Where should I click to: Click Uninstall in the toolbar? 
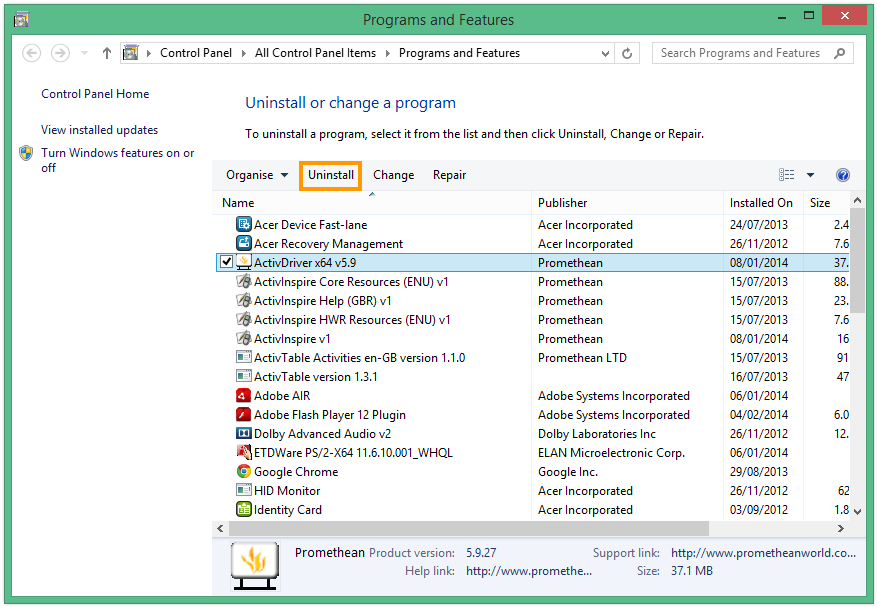(331, 175)
